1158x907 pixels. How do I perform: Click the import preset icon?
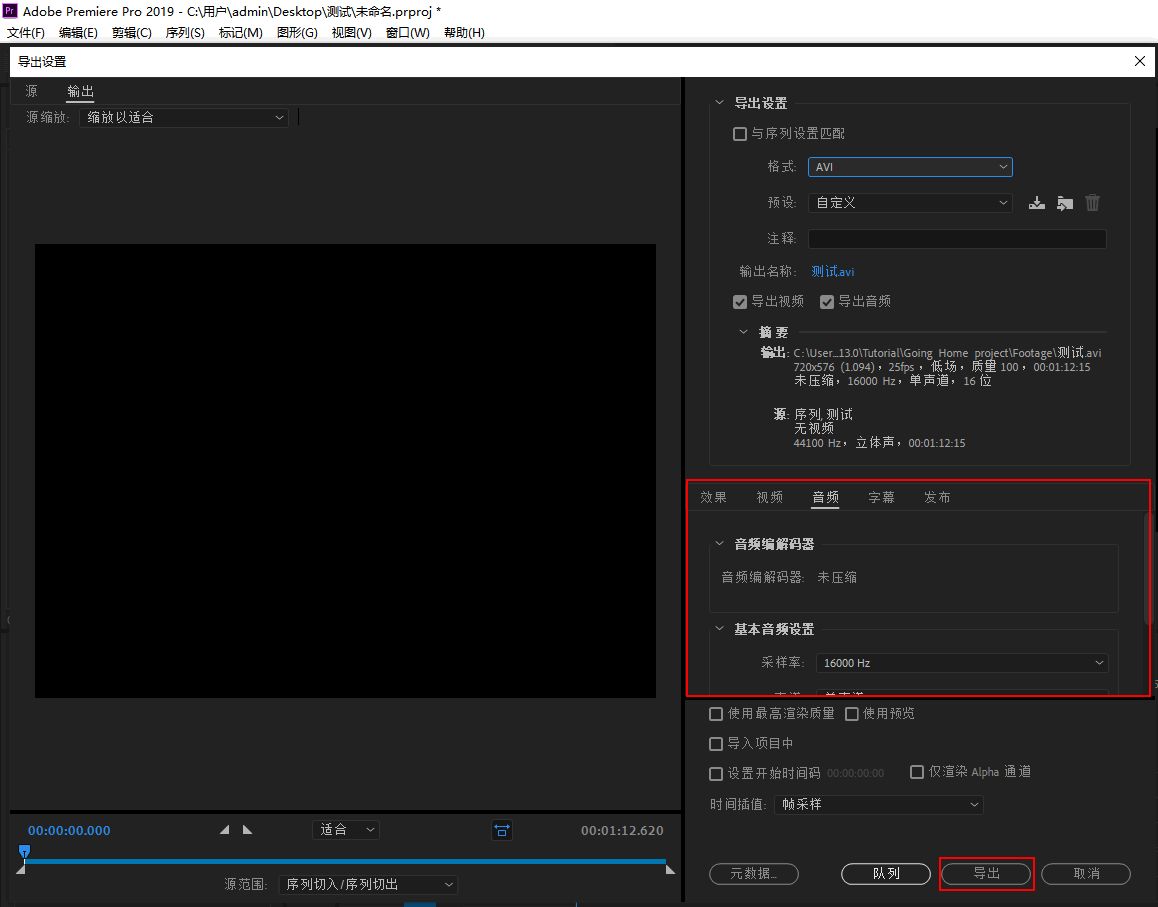click(1065, 203)
